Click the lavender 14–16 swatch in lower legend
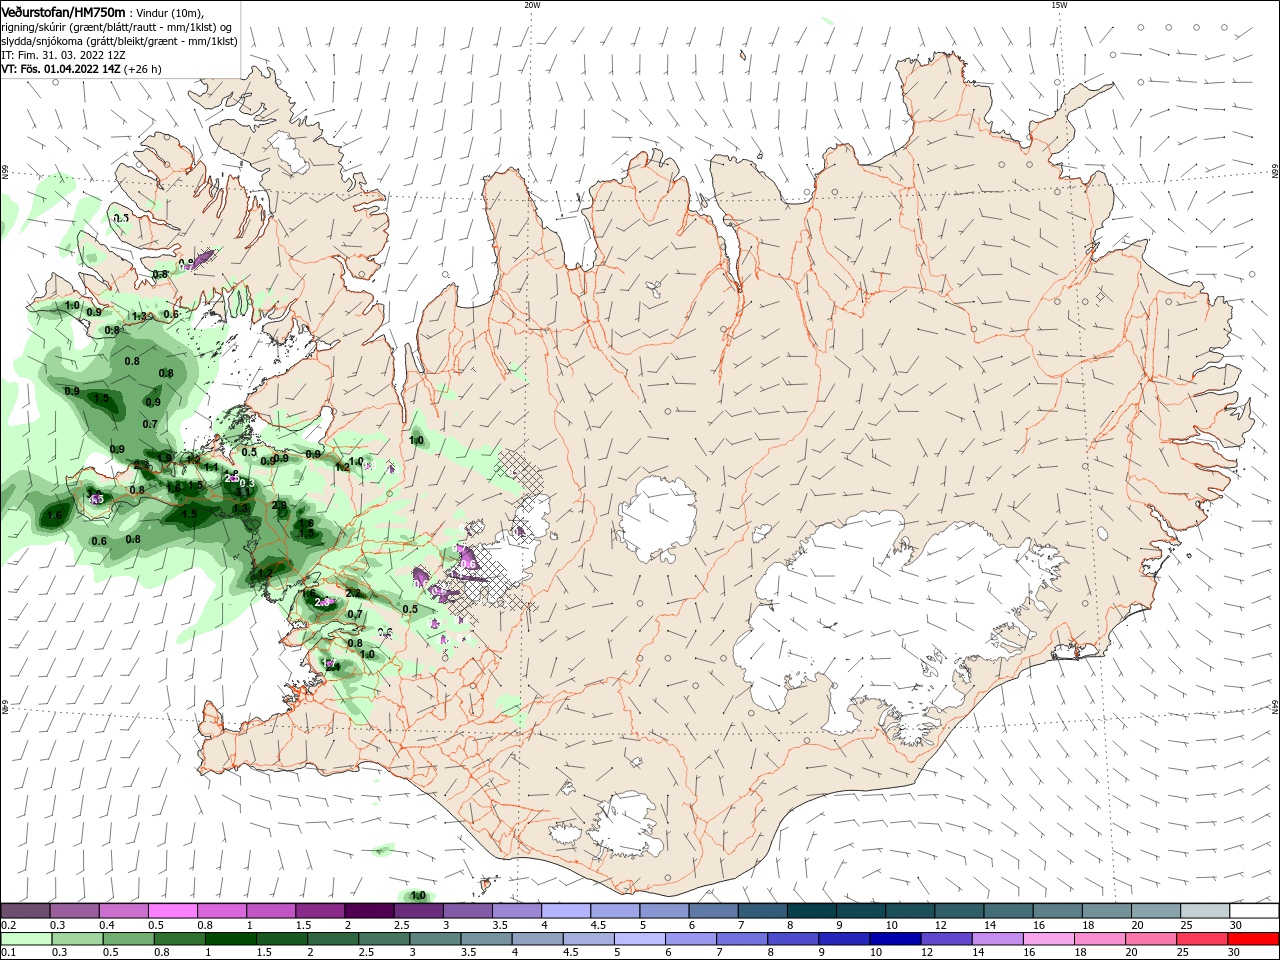The height and width of the screenshot is (960, 1280). (997, 939)
